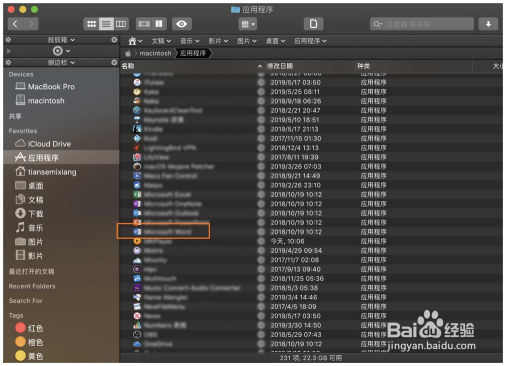Open the home favorites dropdown
The image size is (506, 366).
point(135,41)
